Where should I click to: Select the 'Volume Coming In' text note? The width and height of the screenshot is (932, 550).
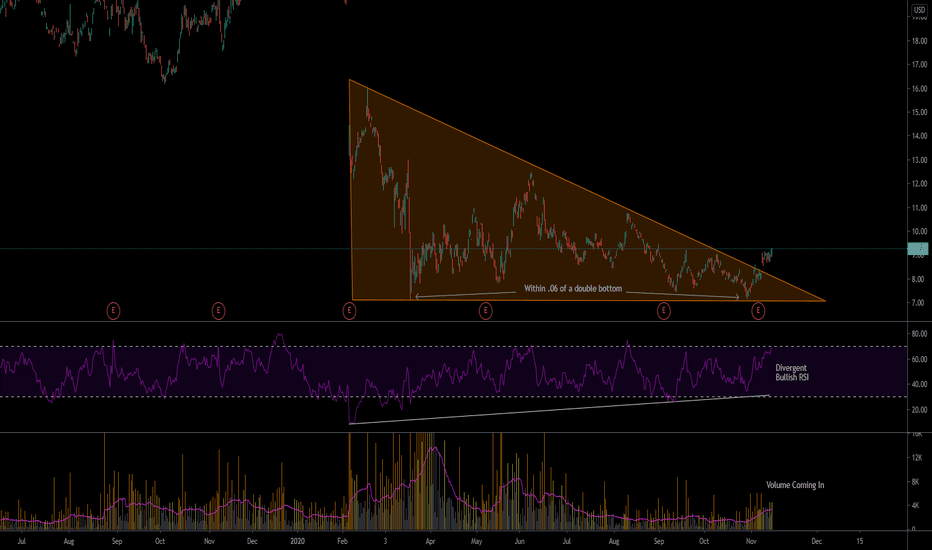(x=795, y=485)
